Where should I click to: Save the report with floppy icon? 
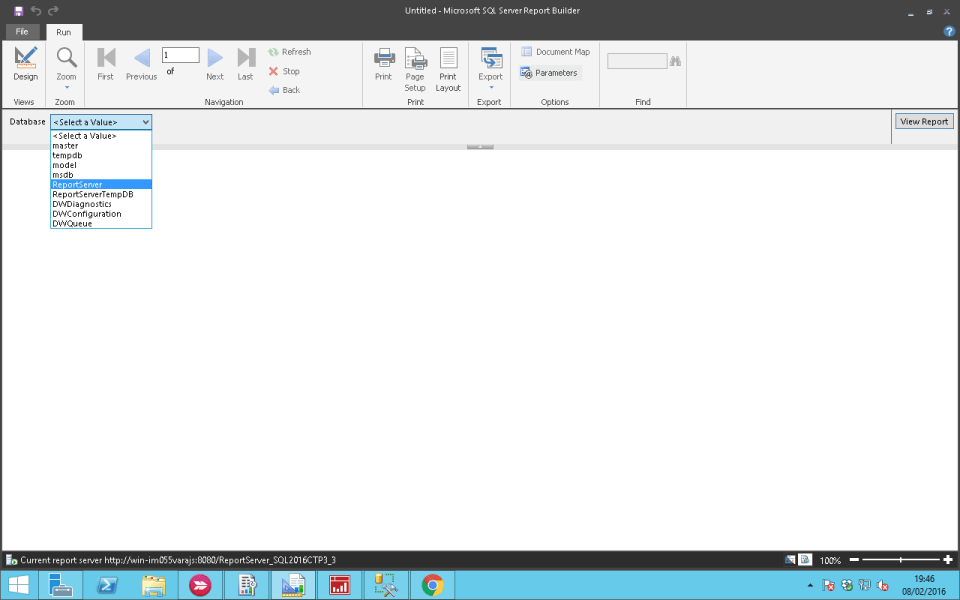tap(18, 10)
